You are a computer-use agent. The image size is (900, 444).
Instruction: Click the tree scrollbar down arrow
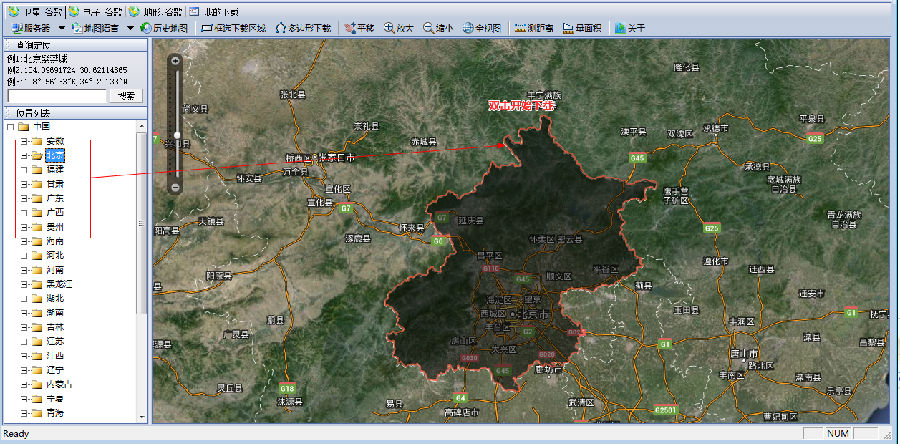141,416
